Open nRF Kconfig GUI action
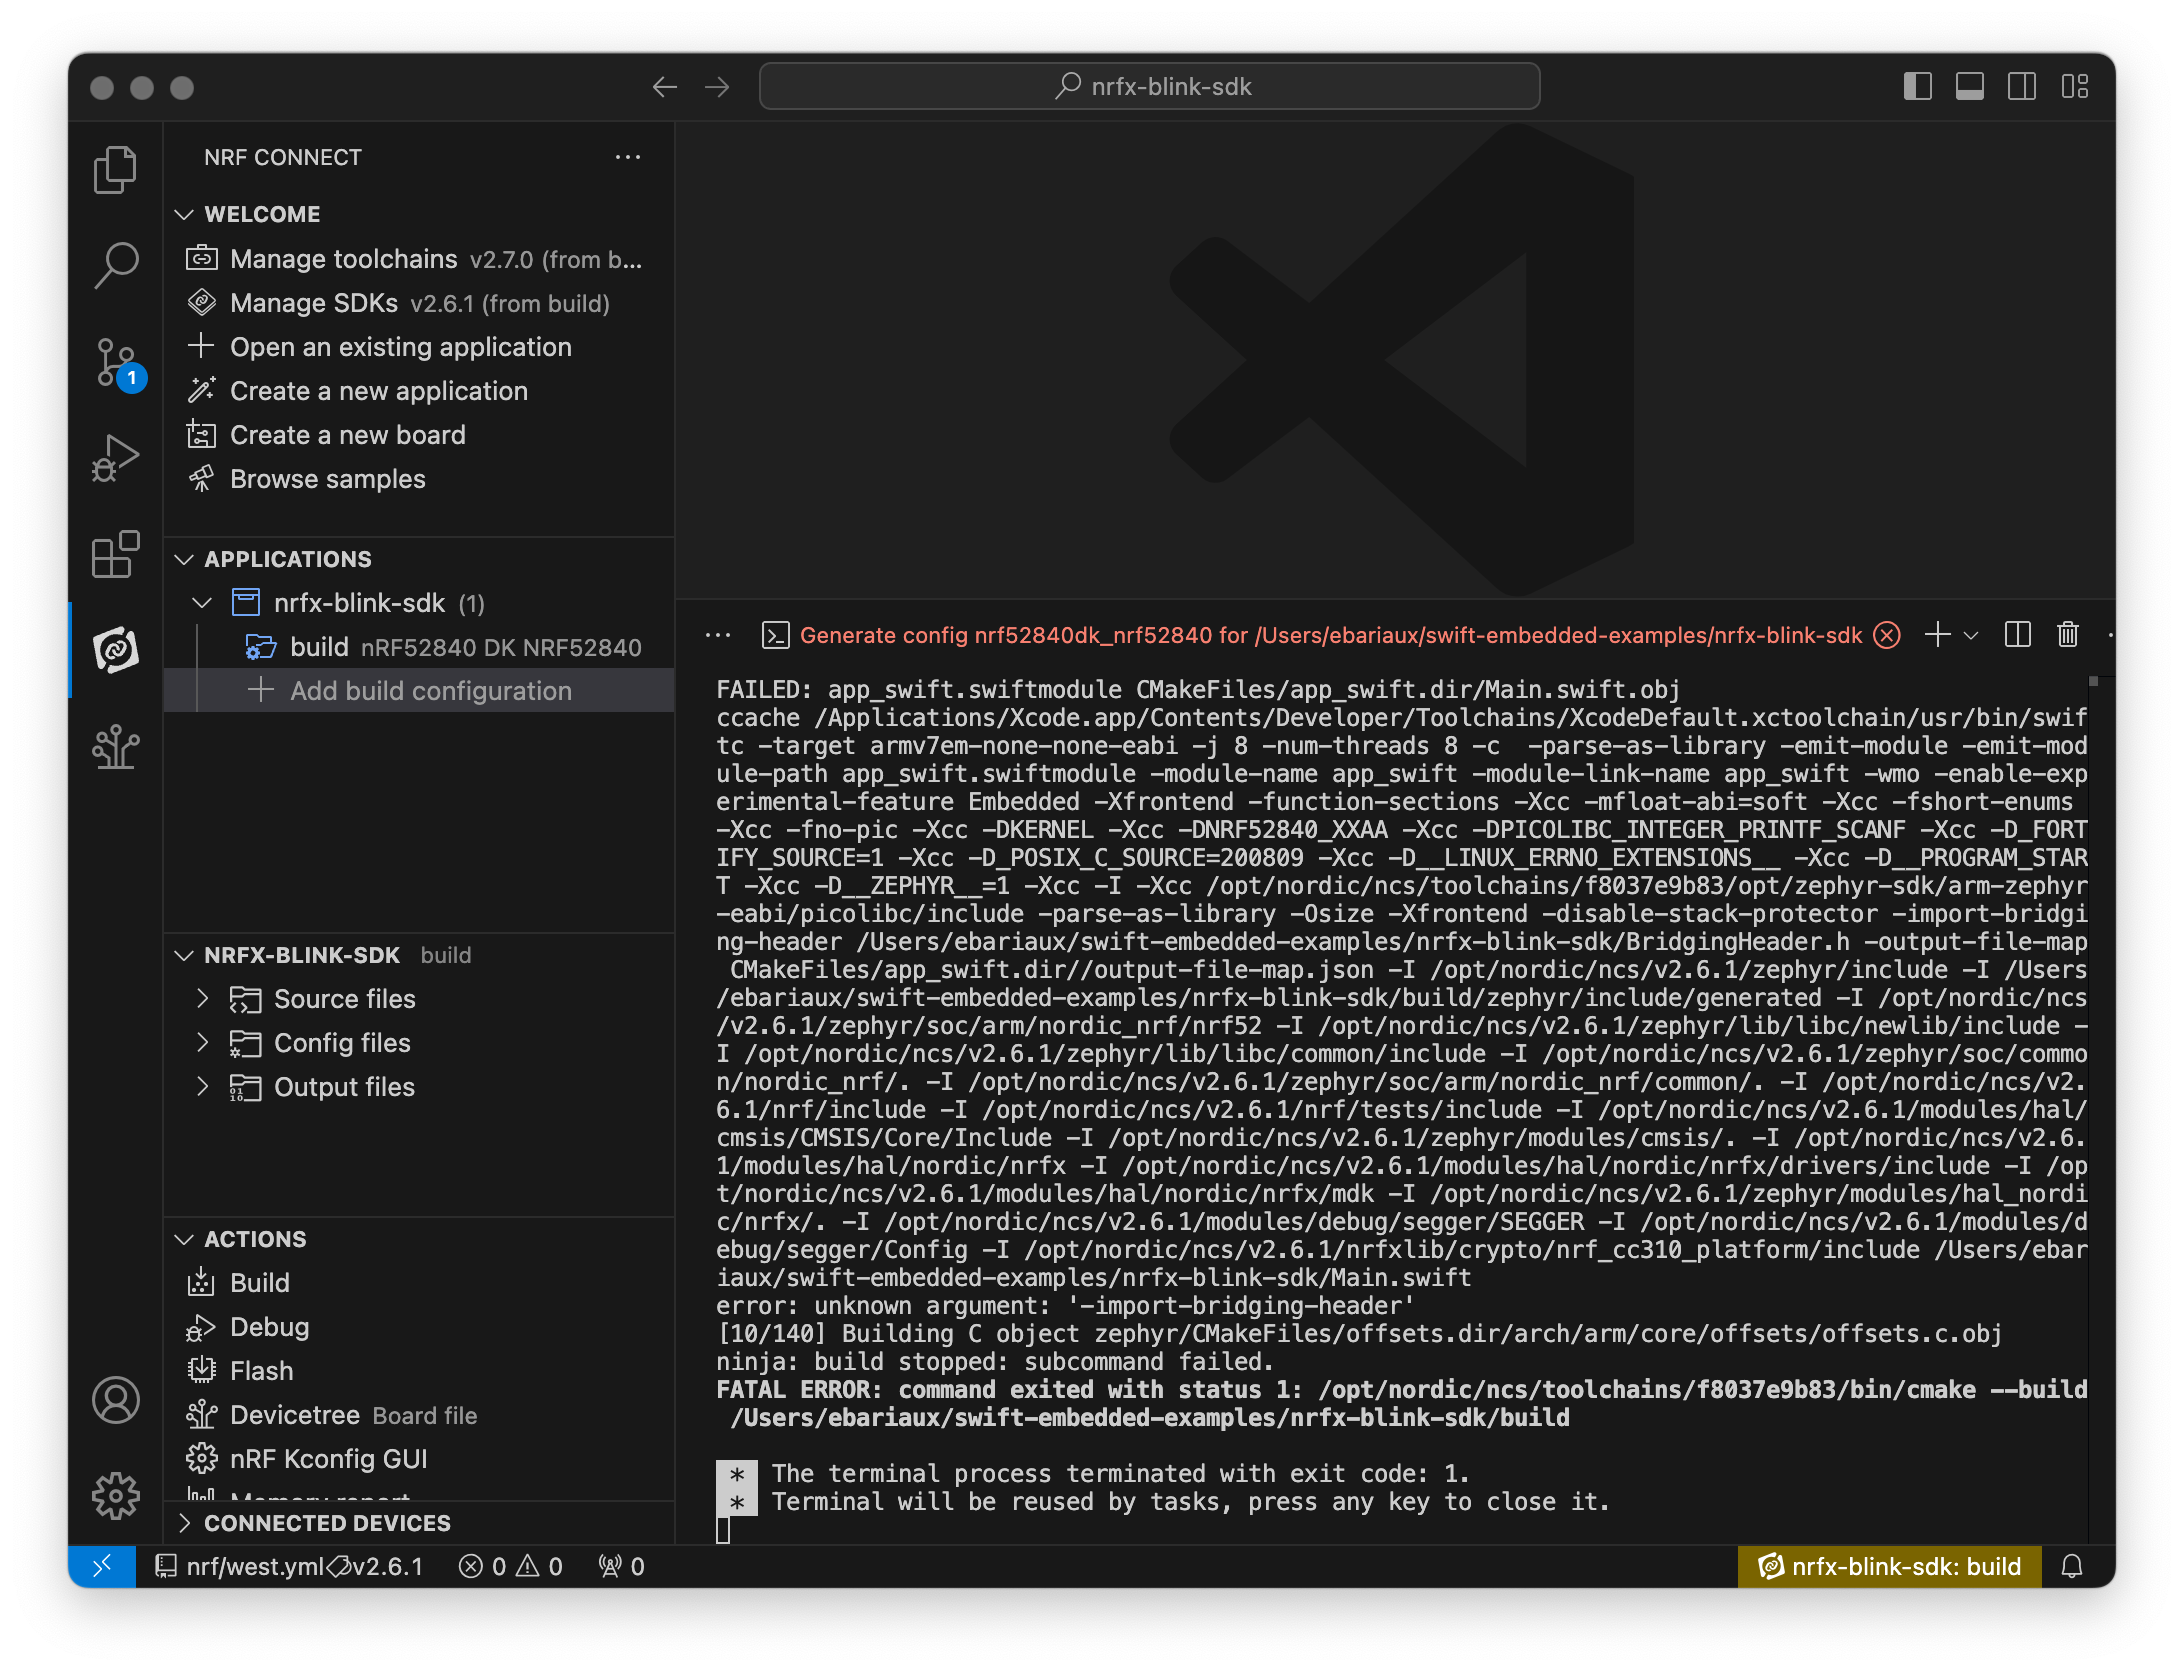Image resolution: width=2184 pixels, height=1672 pixels. click(419, 1459)
